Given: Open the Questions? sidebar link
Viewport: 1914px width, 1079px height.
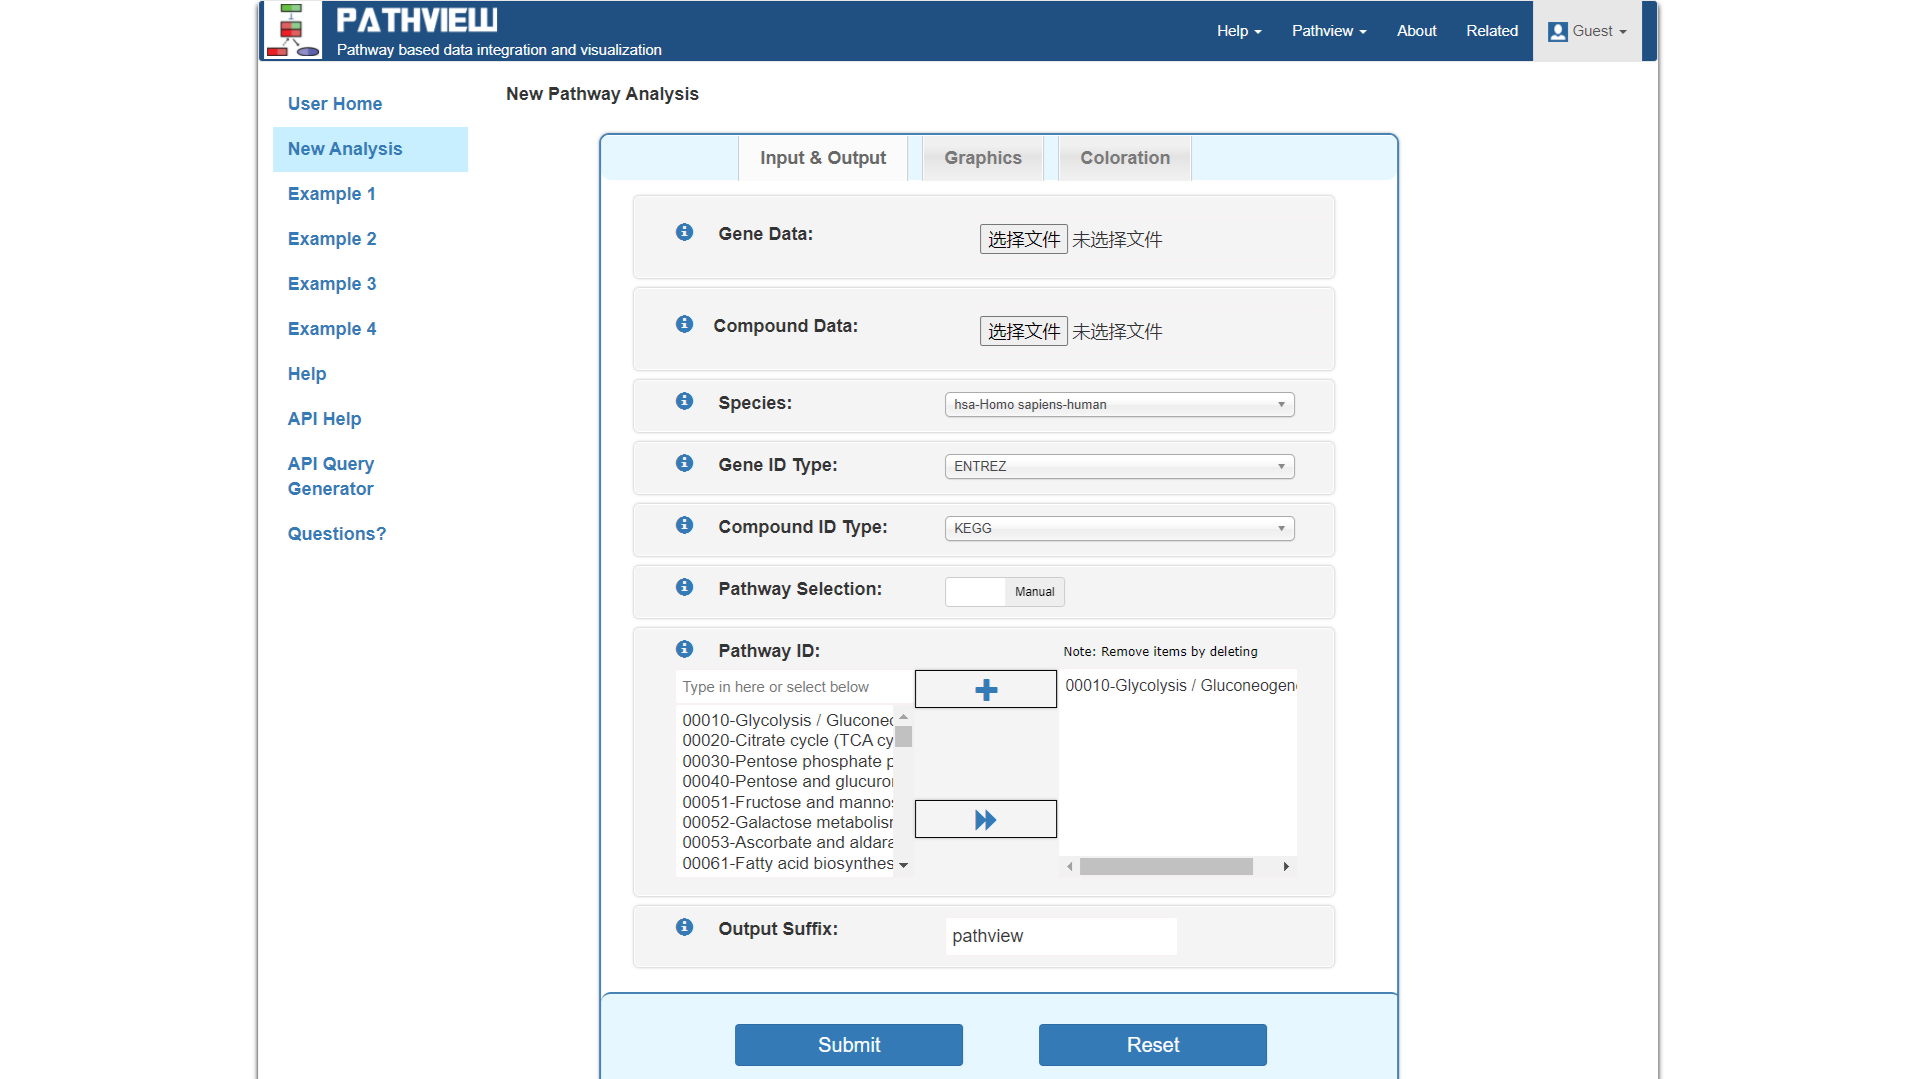Looking at the screenshot, I should tap(337, 534).
